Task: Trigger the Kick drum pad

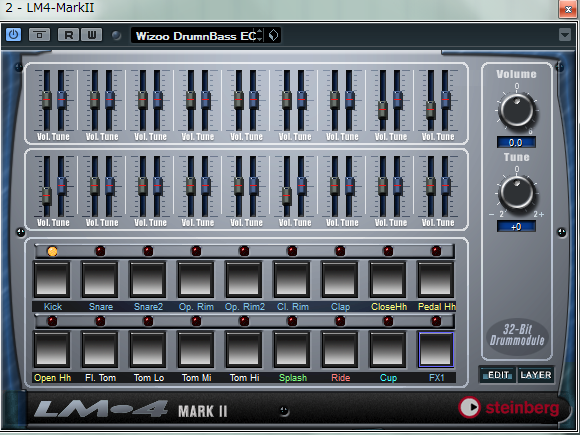Action: 52,280
